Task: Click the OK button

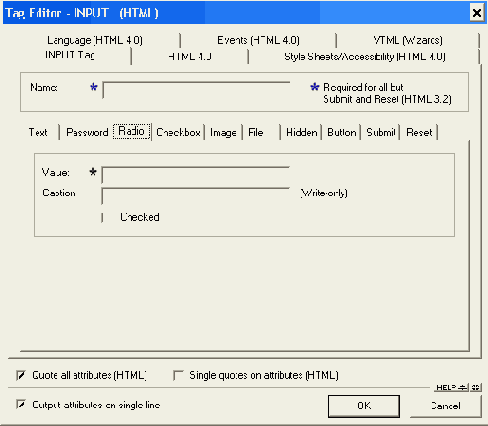Action: tap(364, 406)
